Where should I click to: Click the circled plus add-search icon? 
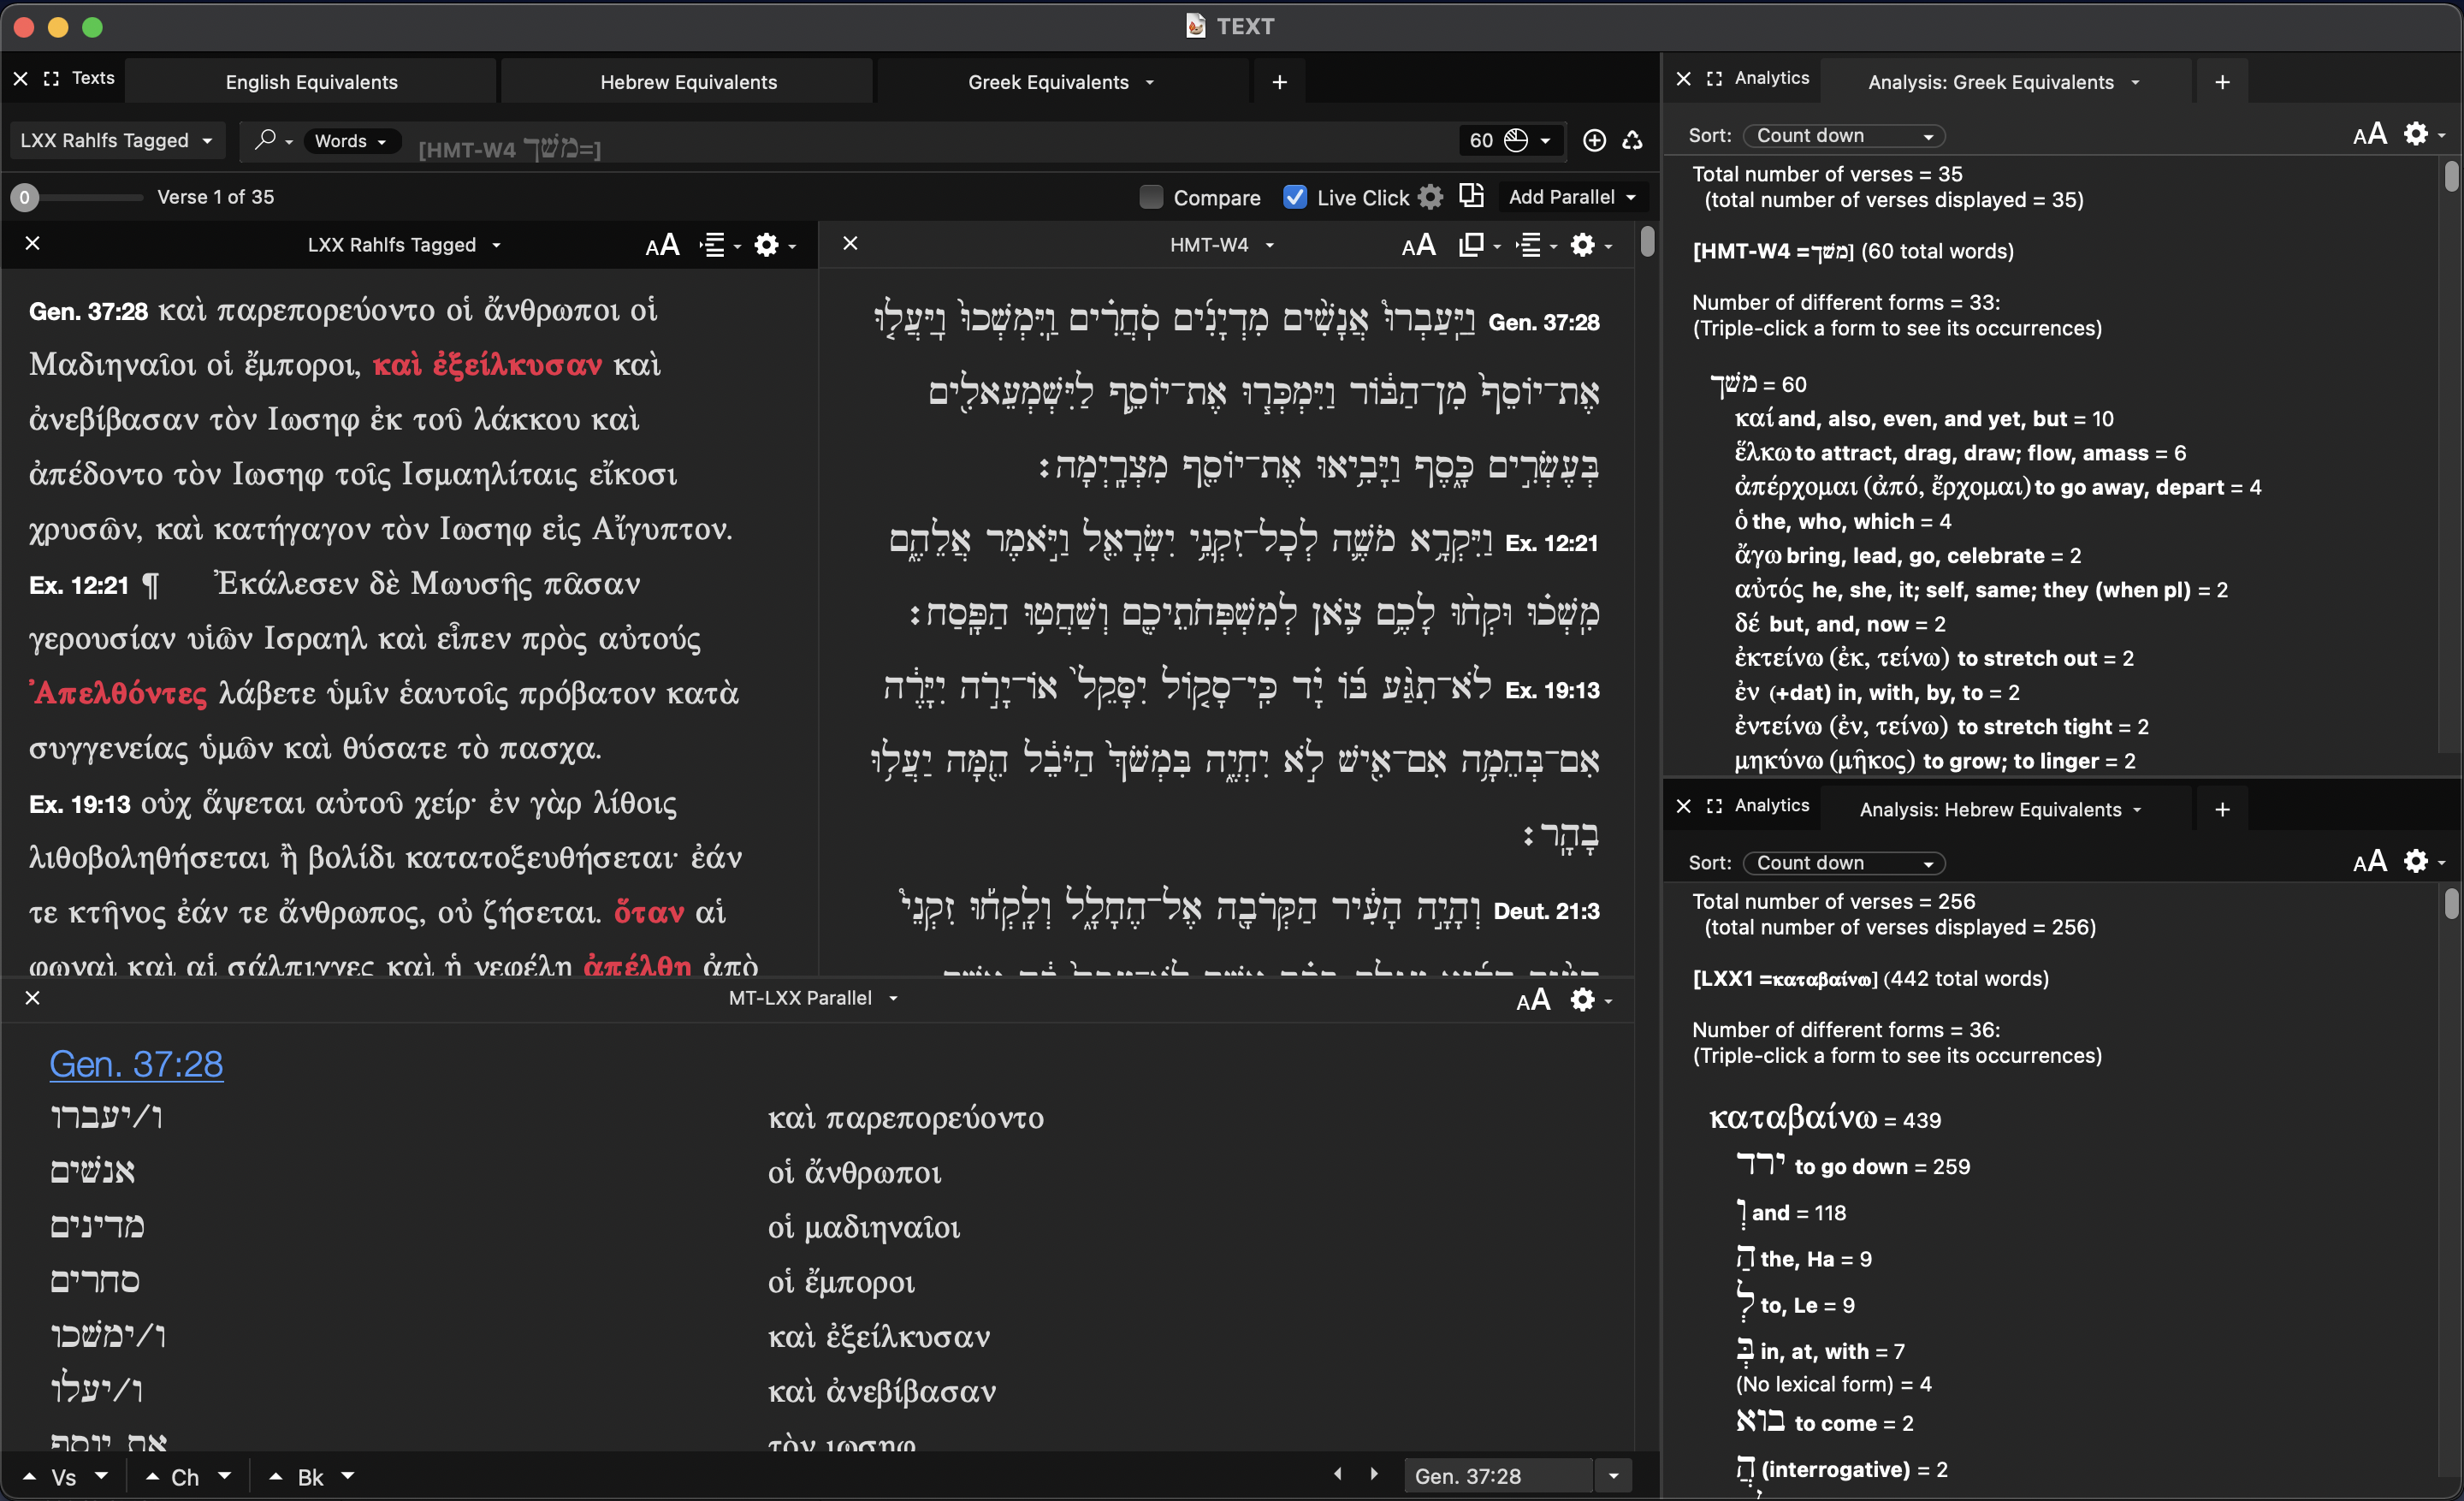1594,140
